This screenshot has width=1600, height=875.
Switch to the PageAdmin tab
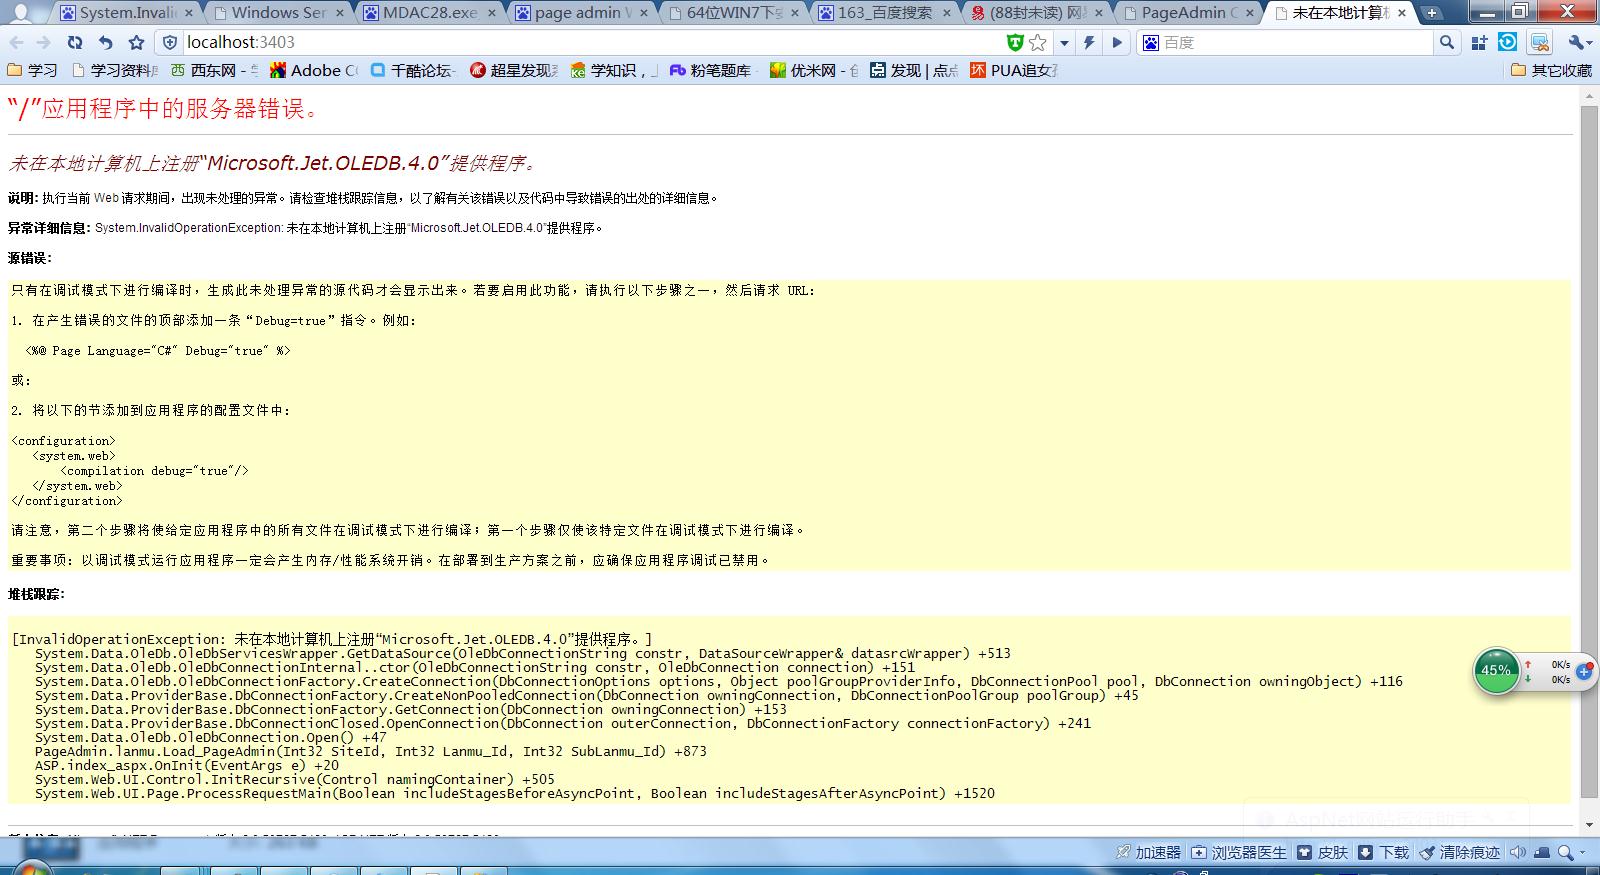point(1187,13)
